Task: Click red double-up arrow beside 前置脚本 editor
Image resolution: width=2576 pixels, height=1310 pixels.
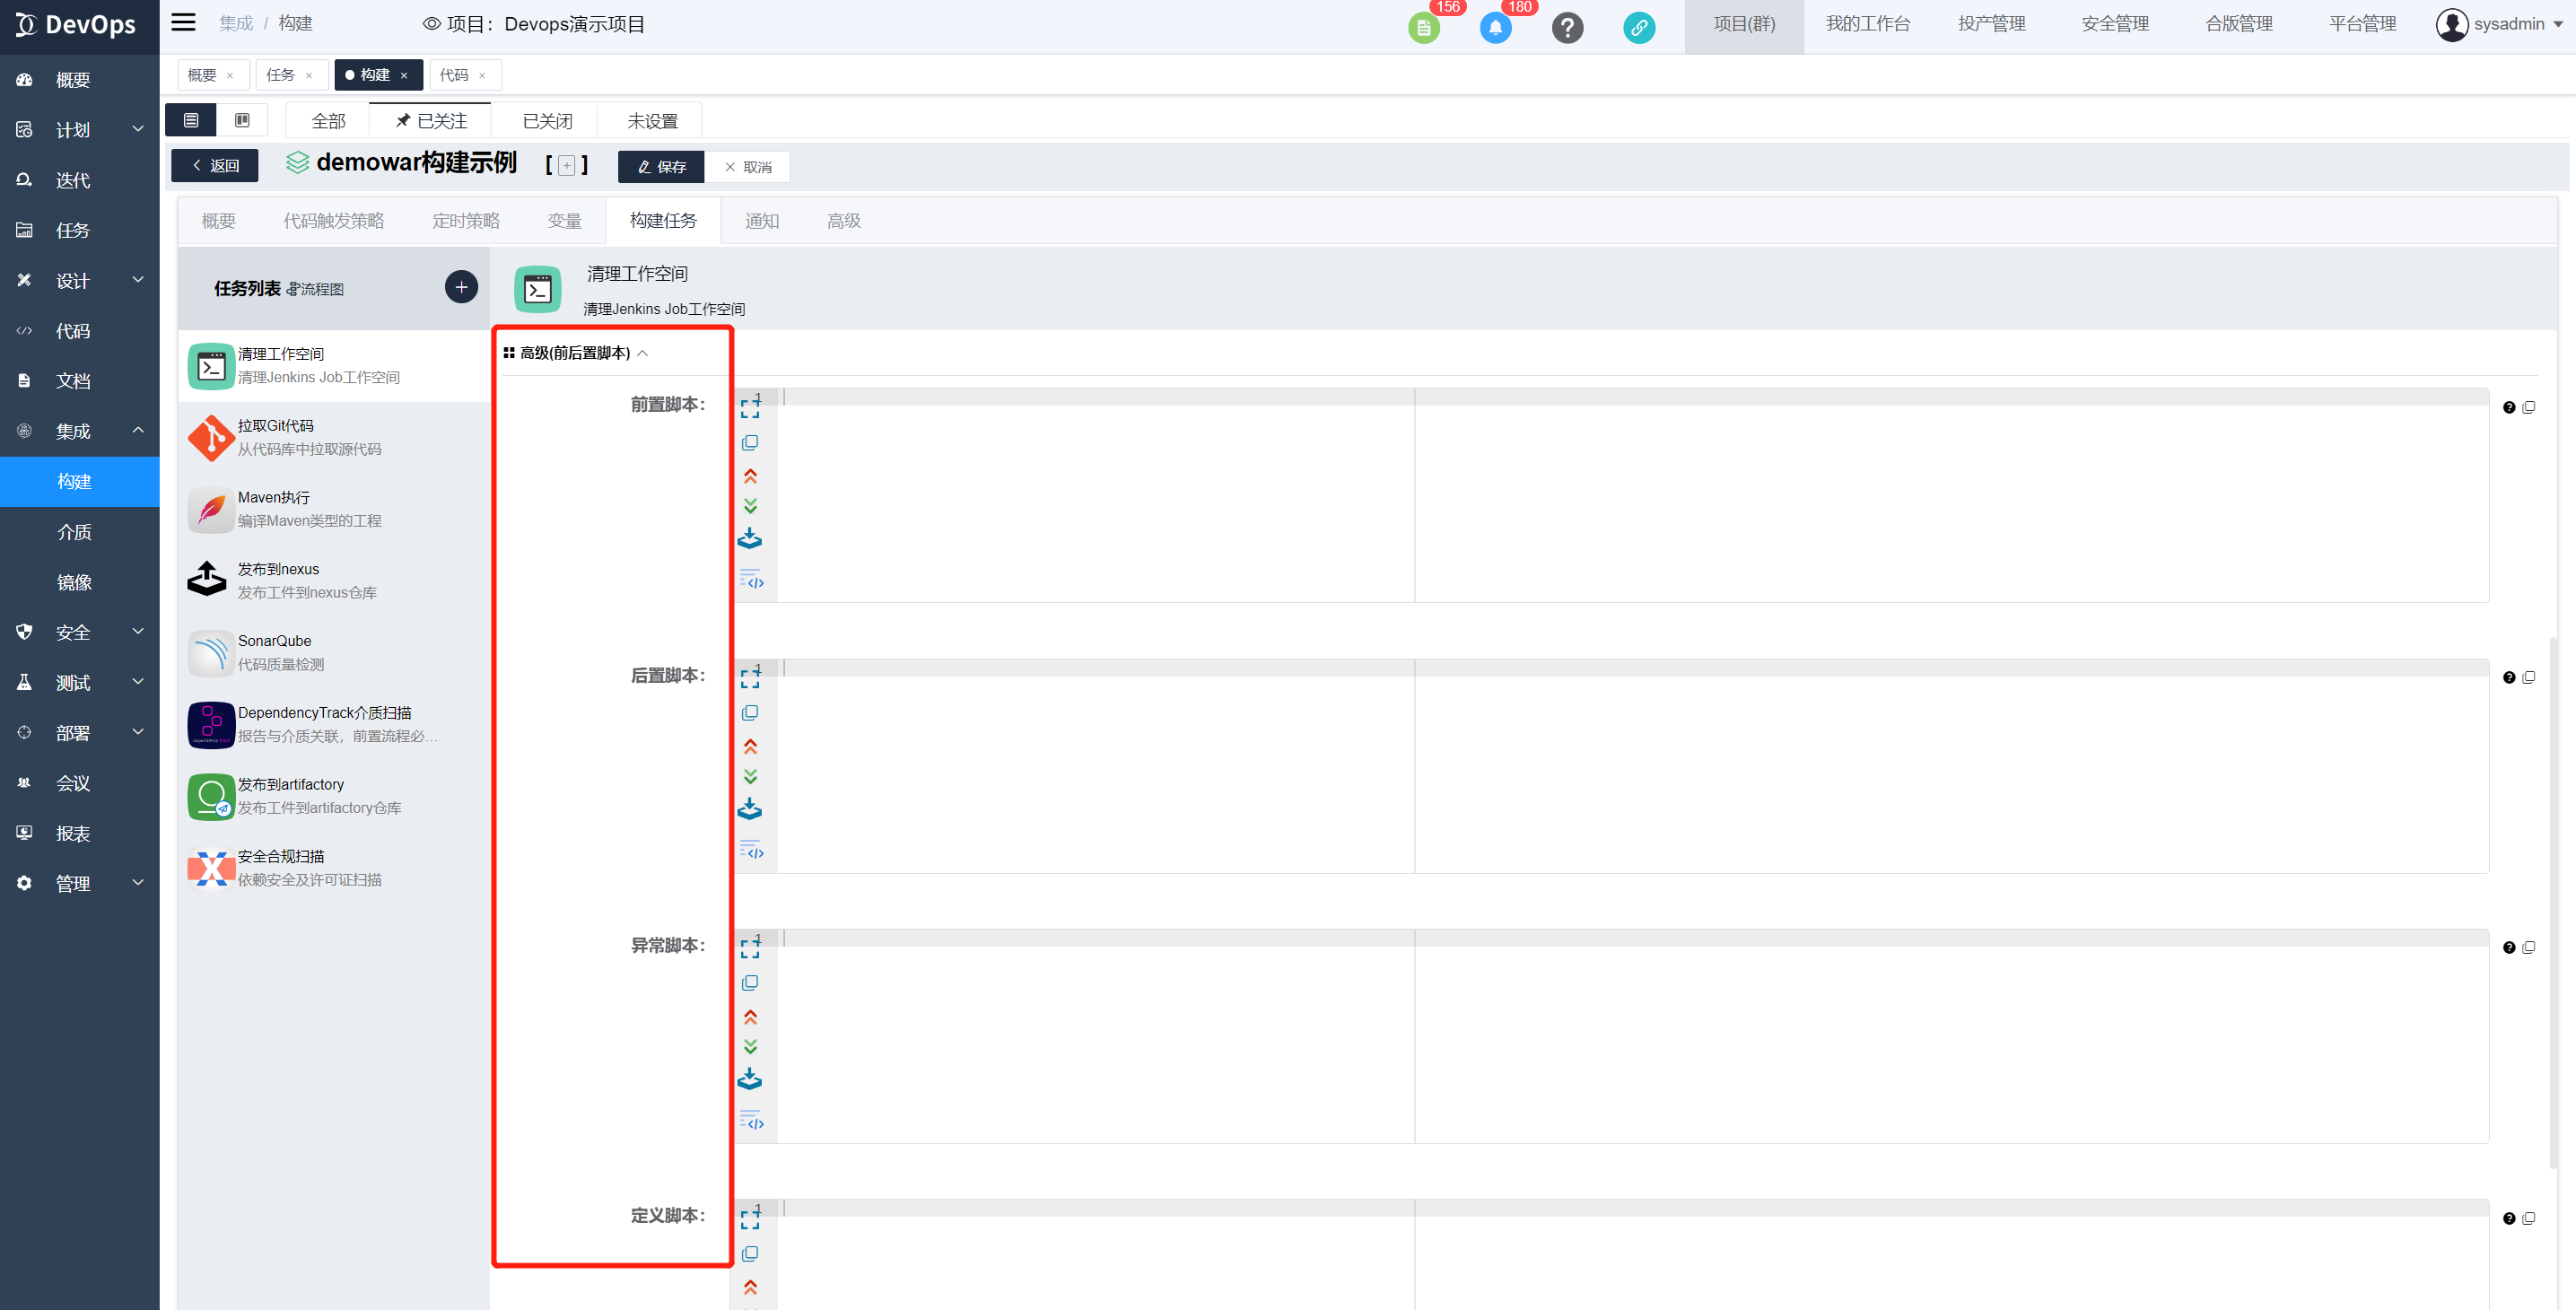Action: 750,476
